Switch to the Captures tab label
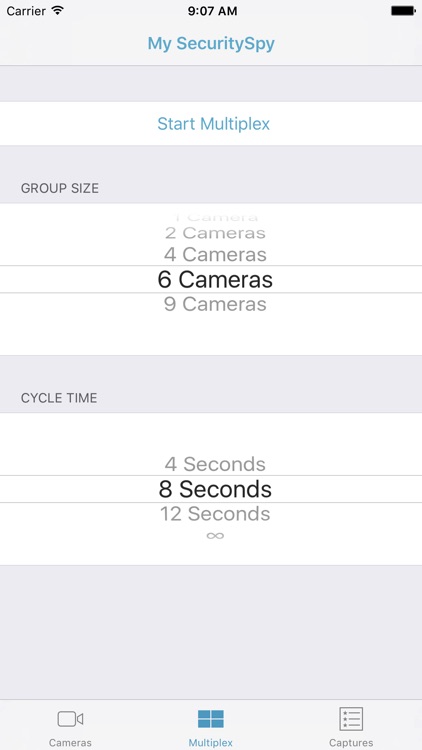Screen dimensions: 422x750 point(351,743)
